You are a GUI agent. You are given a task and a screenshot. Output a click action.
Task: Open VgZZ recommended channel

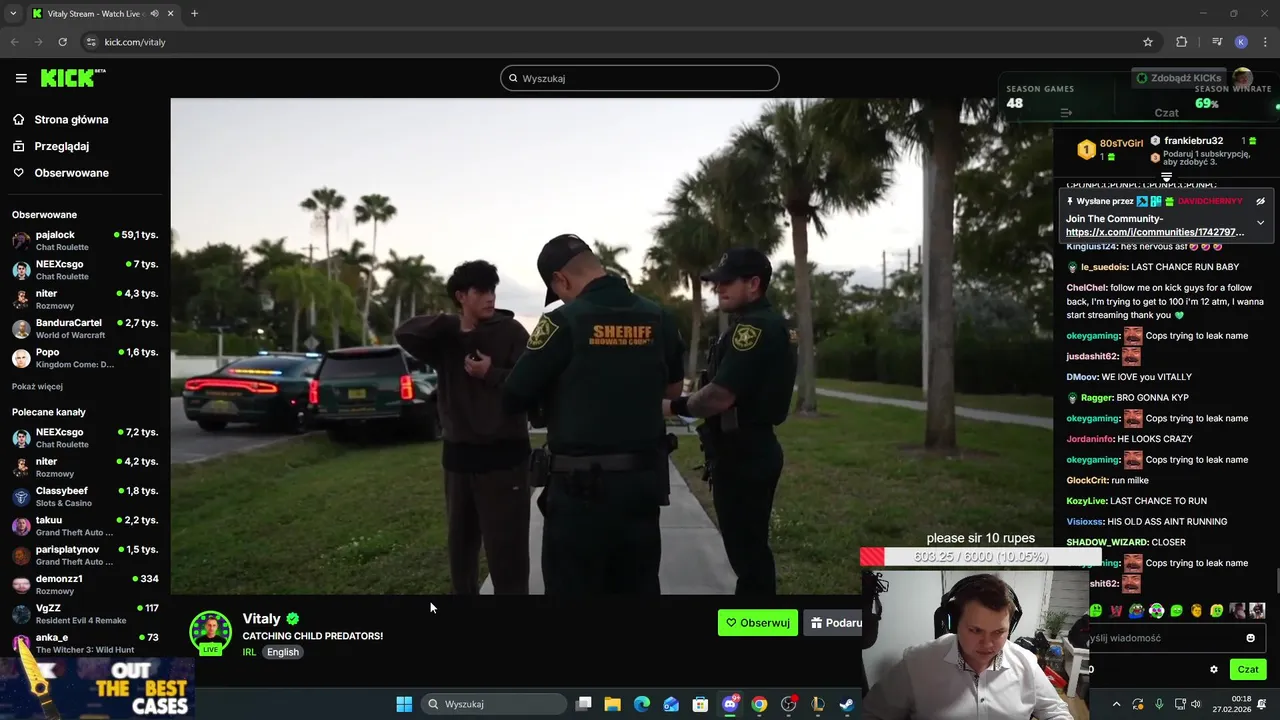click(85, 614)
